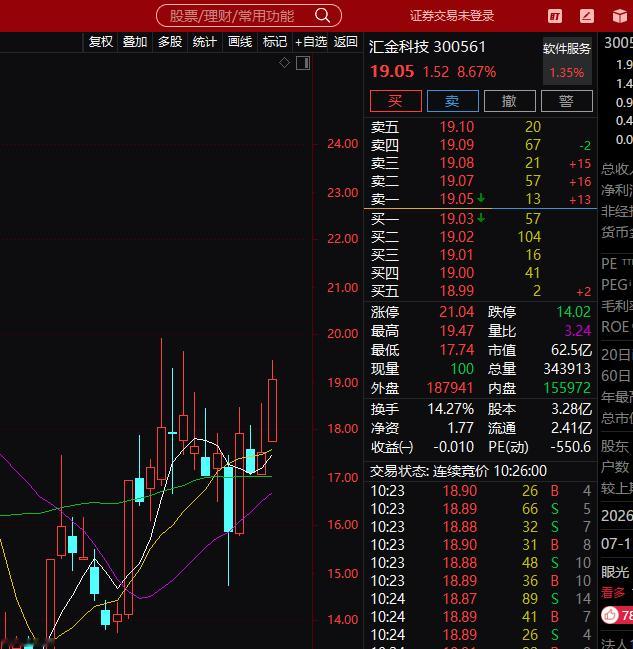
Task: Click 证券交易未登录 login link
Action: (x=452, y=16)
